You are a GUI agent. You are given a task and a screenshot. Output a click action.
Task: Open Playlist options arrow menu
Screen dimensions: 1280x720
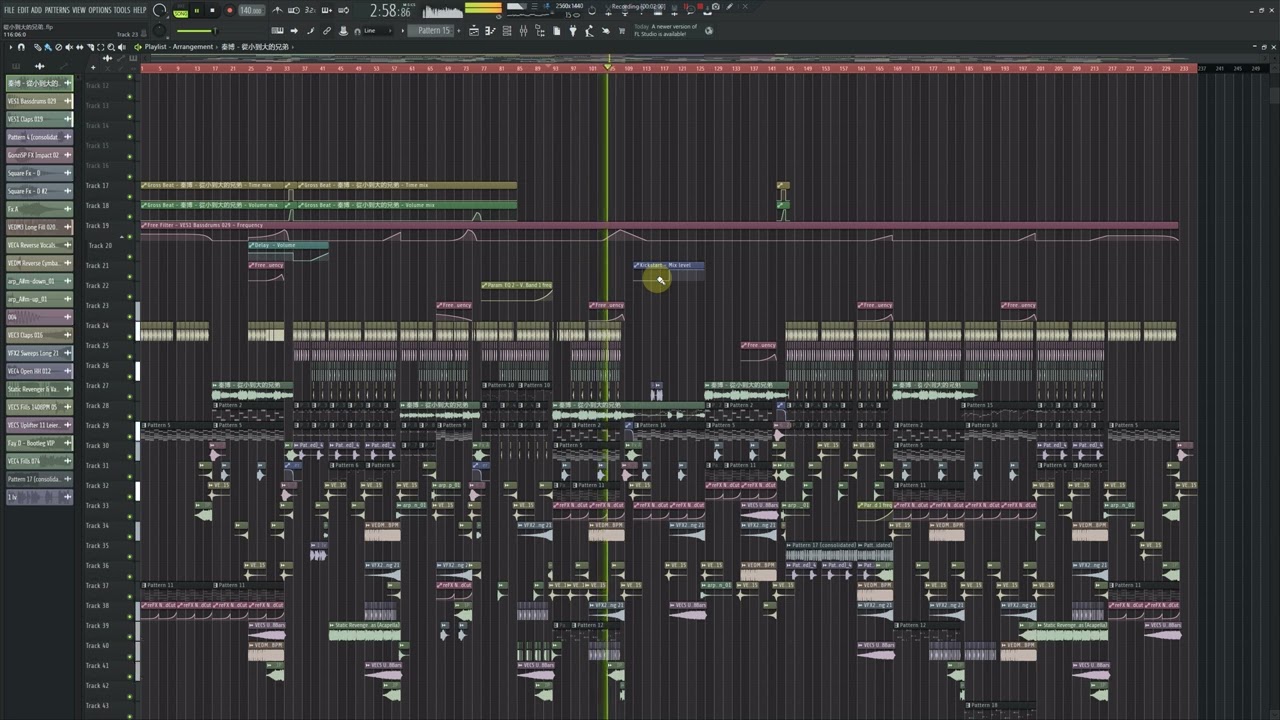pyautogui.click(x=10, y=47)
